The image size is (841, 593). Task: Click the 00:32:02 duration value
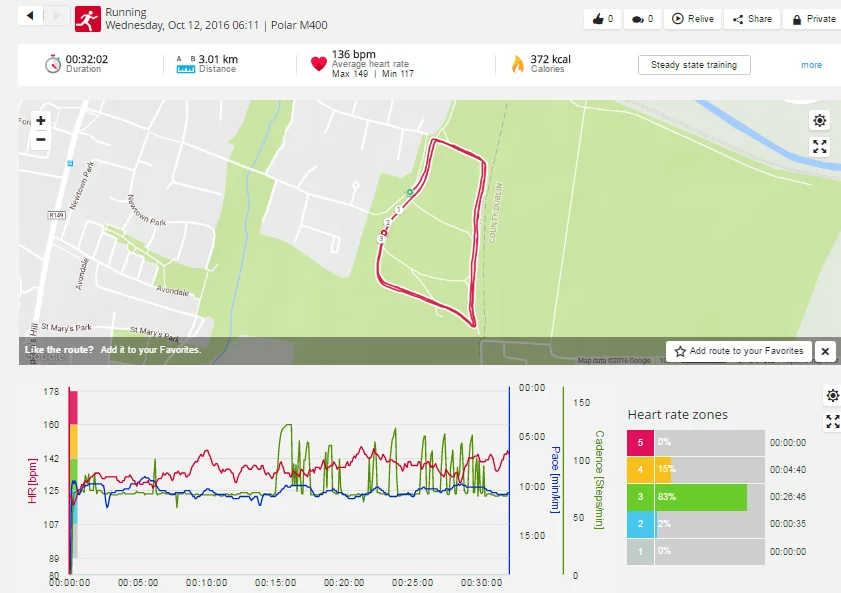coord(87,60)
